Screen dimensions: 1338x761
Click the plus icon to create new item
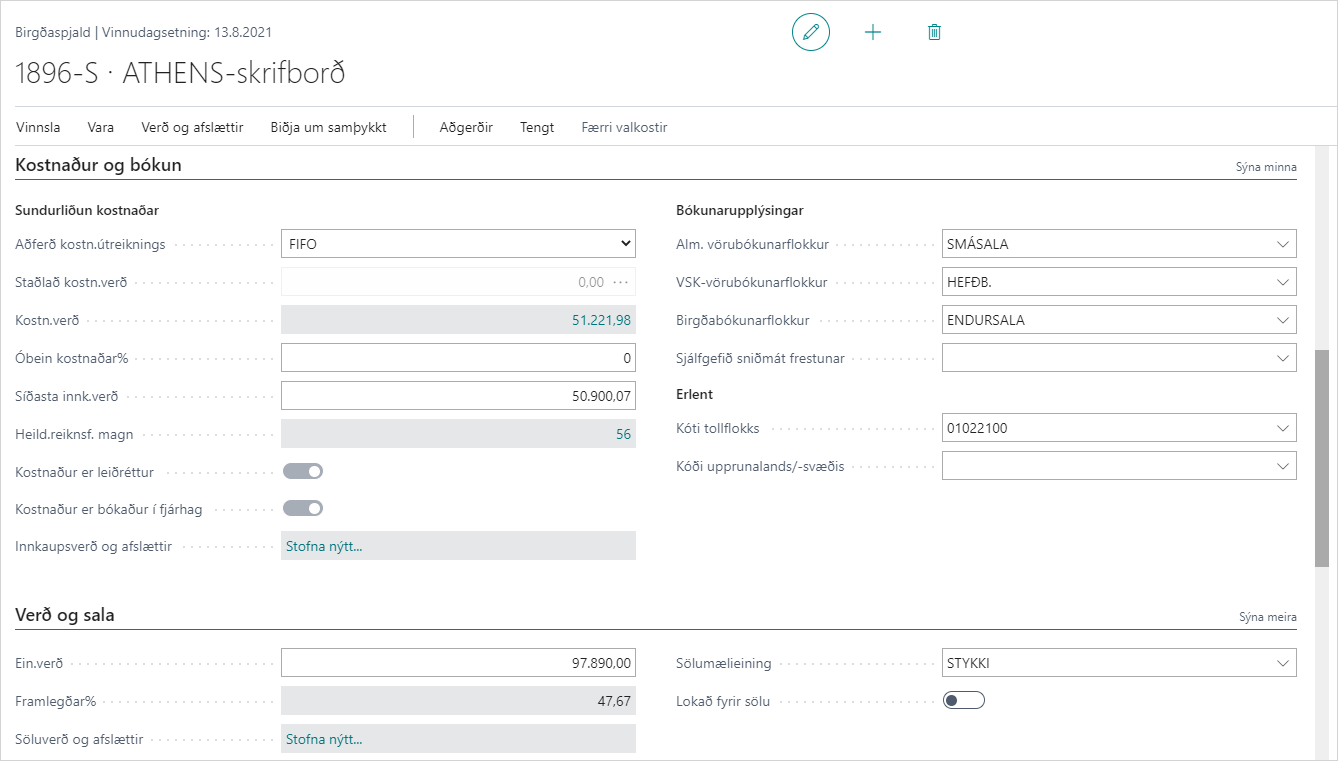(x=873, y=32)
